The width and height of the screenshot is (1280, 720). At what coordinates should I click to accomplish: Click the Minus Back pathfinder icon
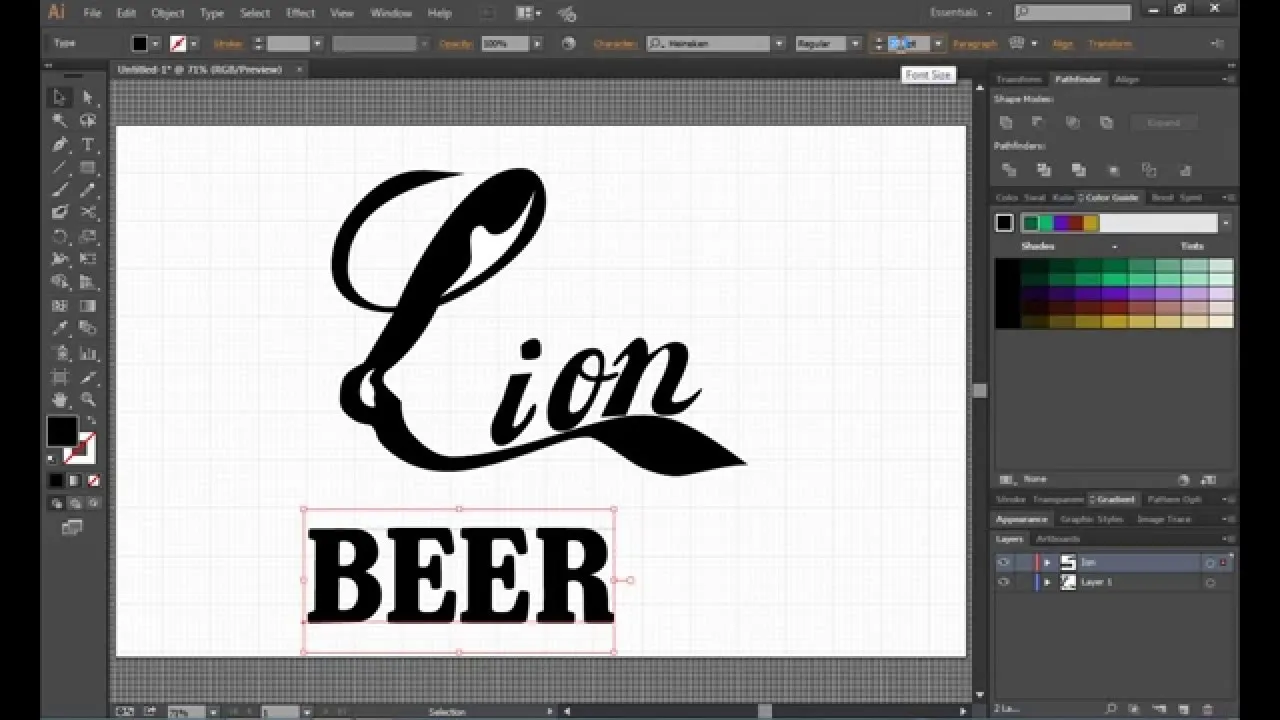(1184, 170)
